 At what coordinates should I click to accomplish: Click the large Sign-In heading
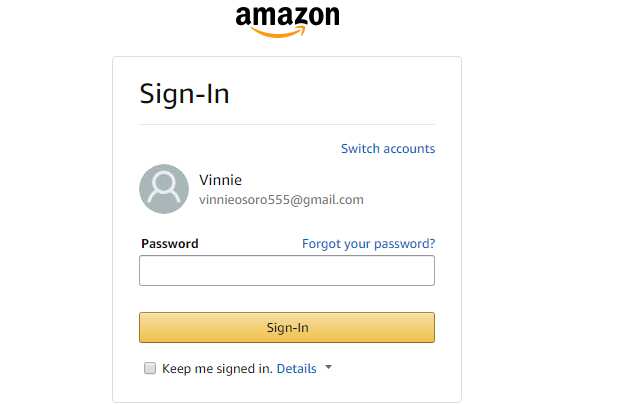coord(184,94)
